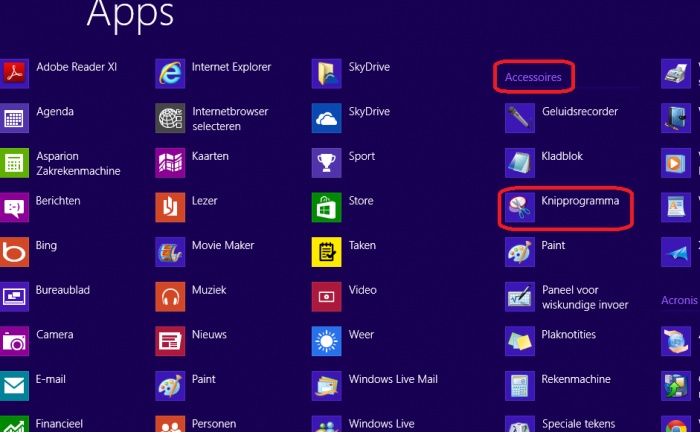Viewport: 700px width, 432px height.
Task: Open Plaknotities sticky notes
Action: [x=550, y=341]
